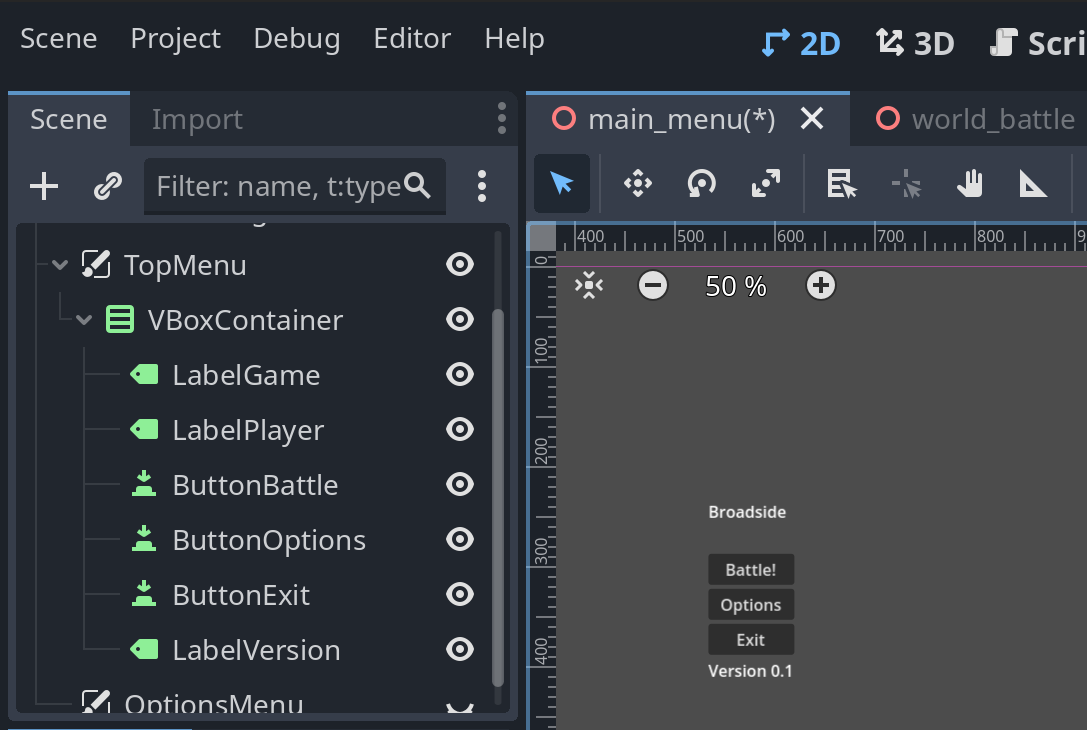1087x730 pixels.
Task: Open the Scene menu
Action: 58,39
